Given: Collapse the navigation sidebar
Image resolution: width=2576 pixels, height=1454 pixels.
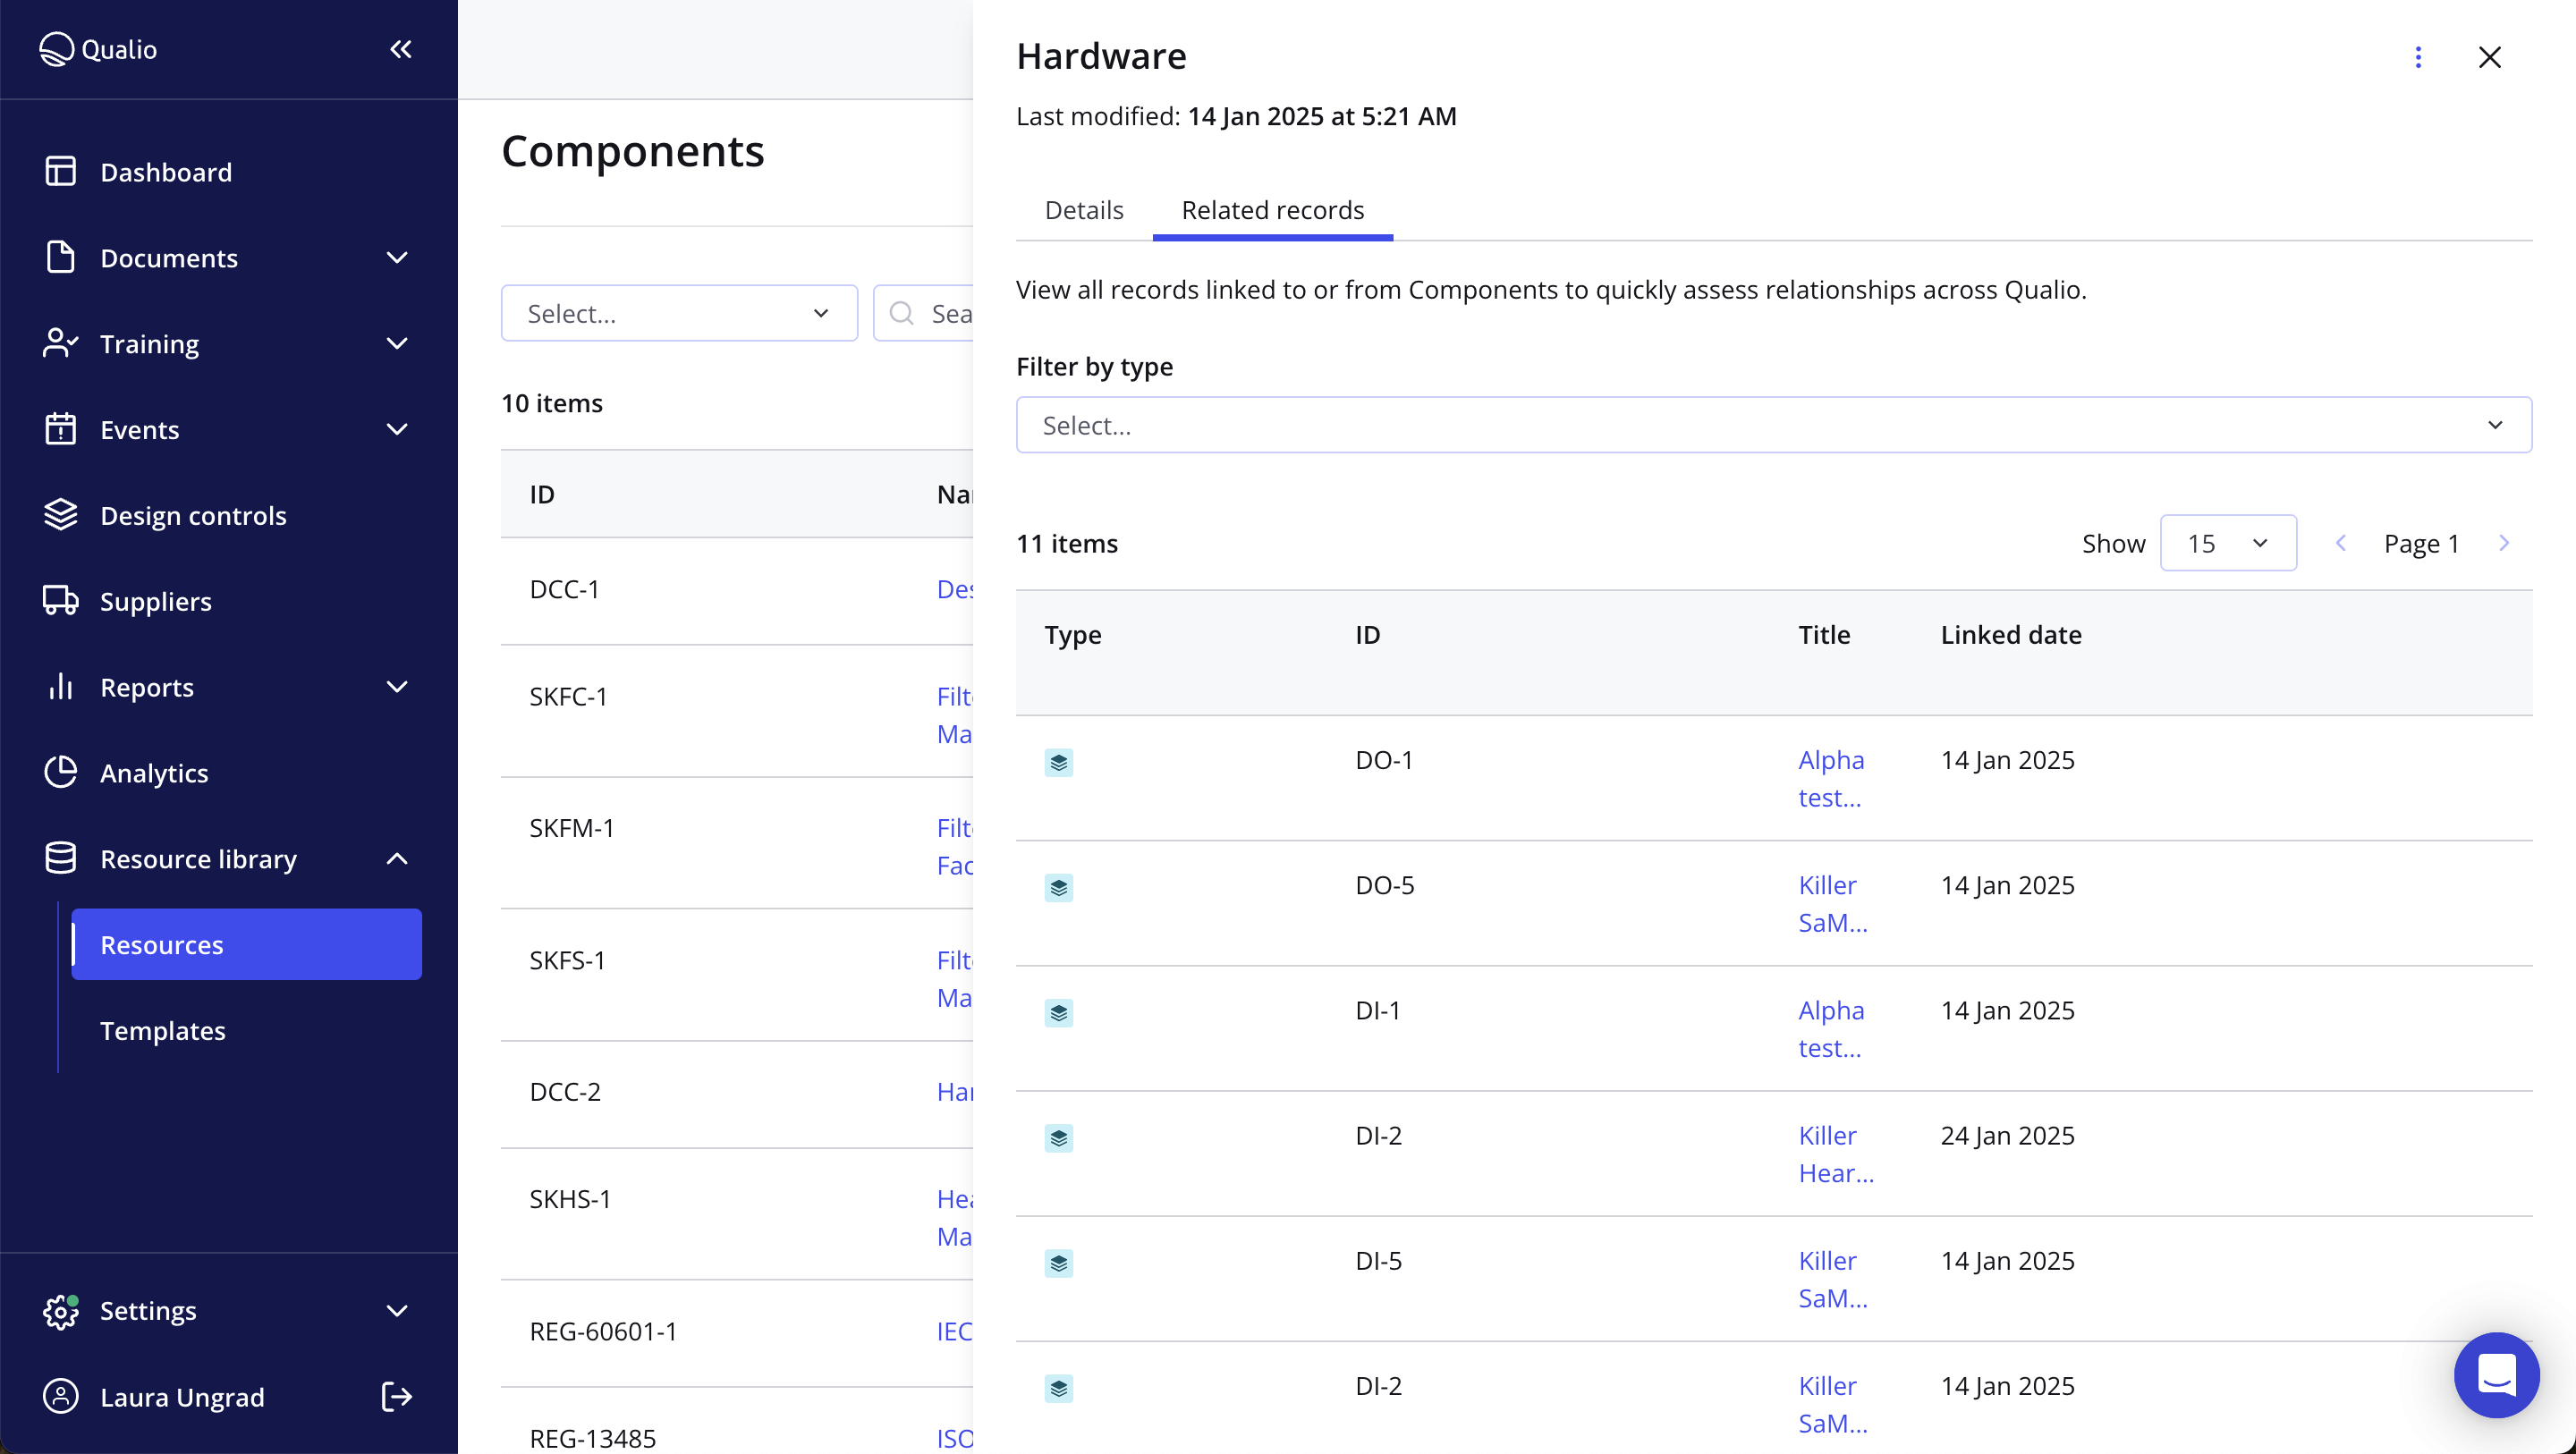Looking at the screenshot, I should click(401, 48).
